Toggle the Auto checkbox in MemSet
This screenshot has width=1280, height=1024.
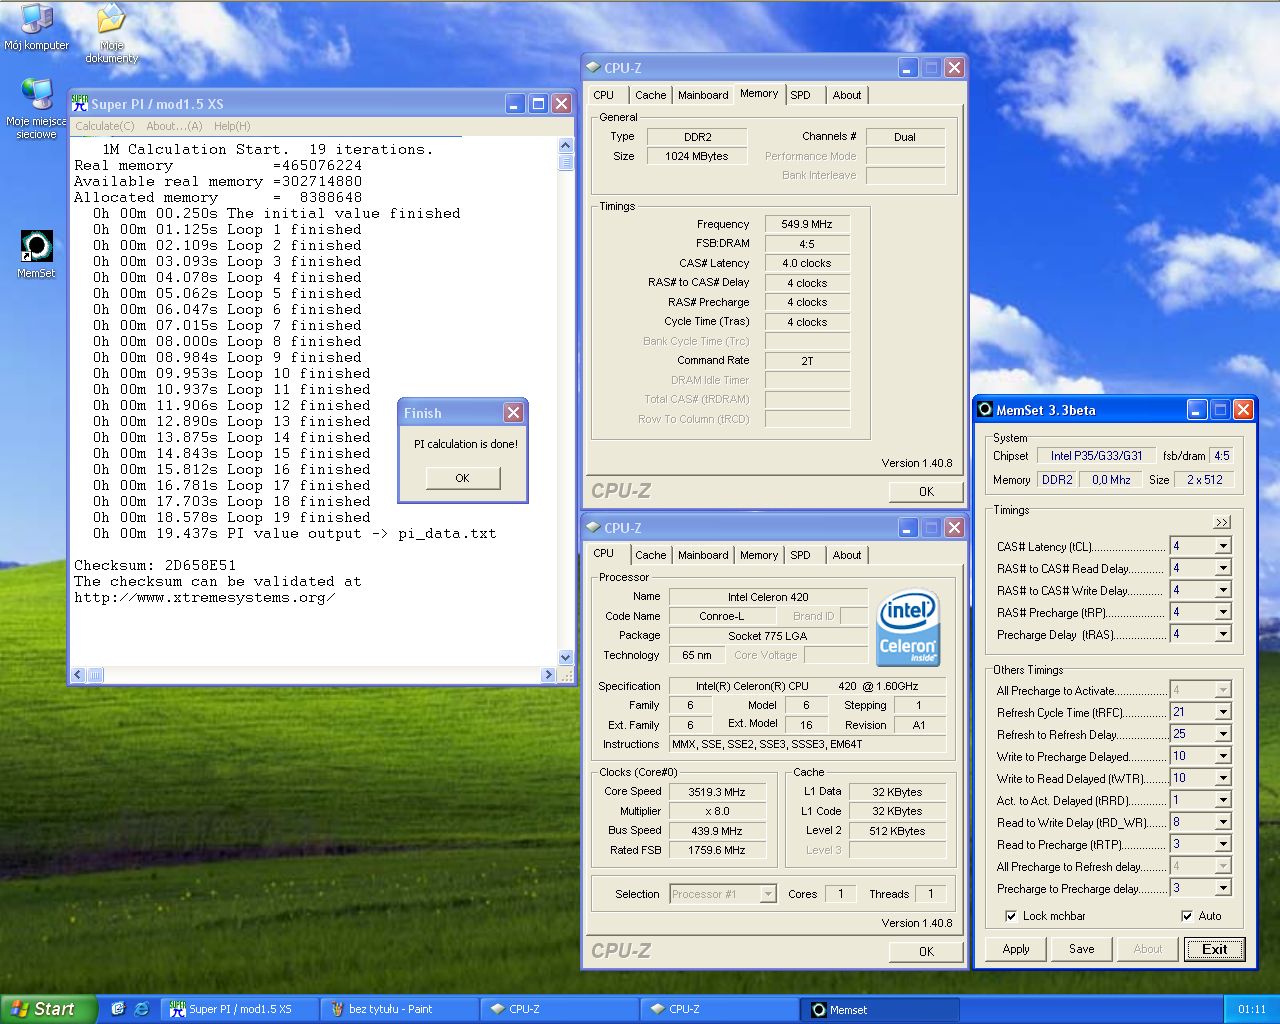pyautogui.click(x=1187, y=916)
